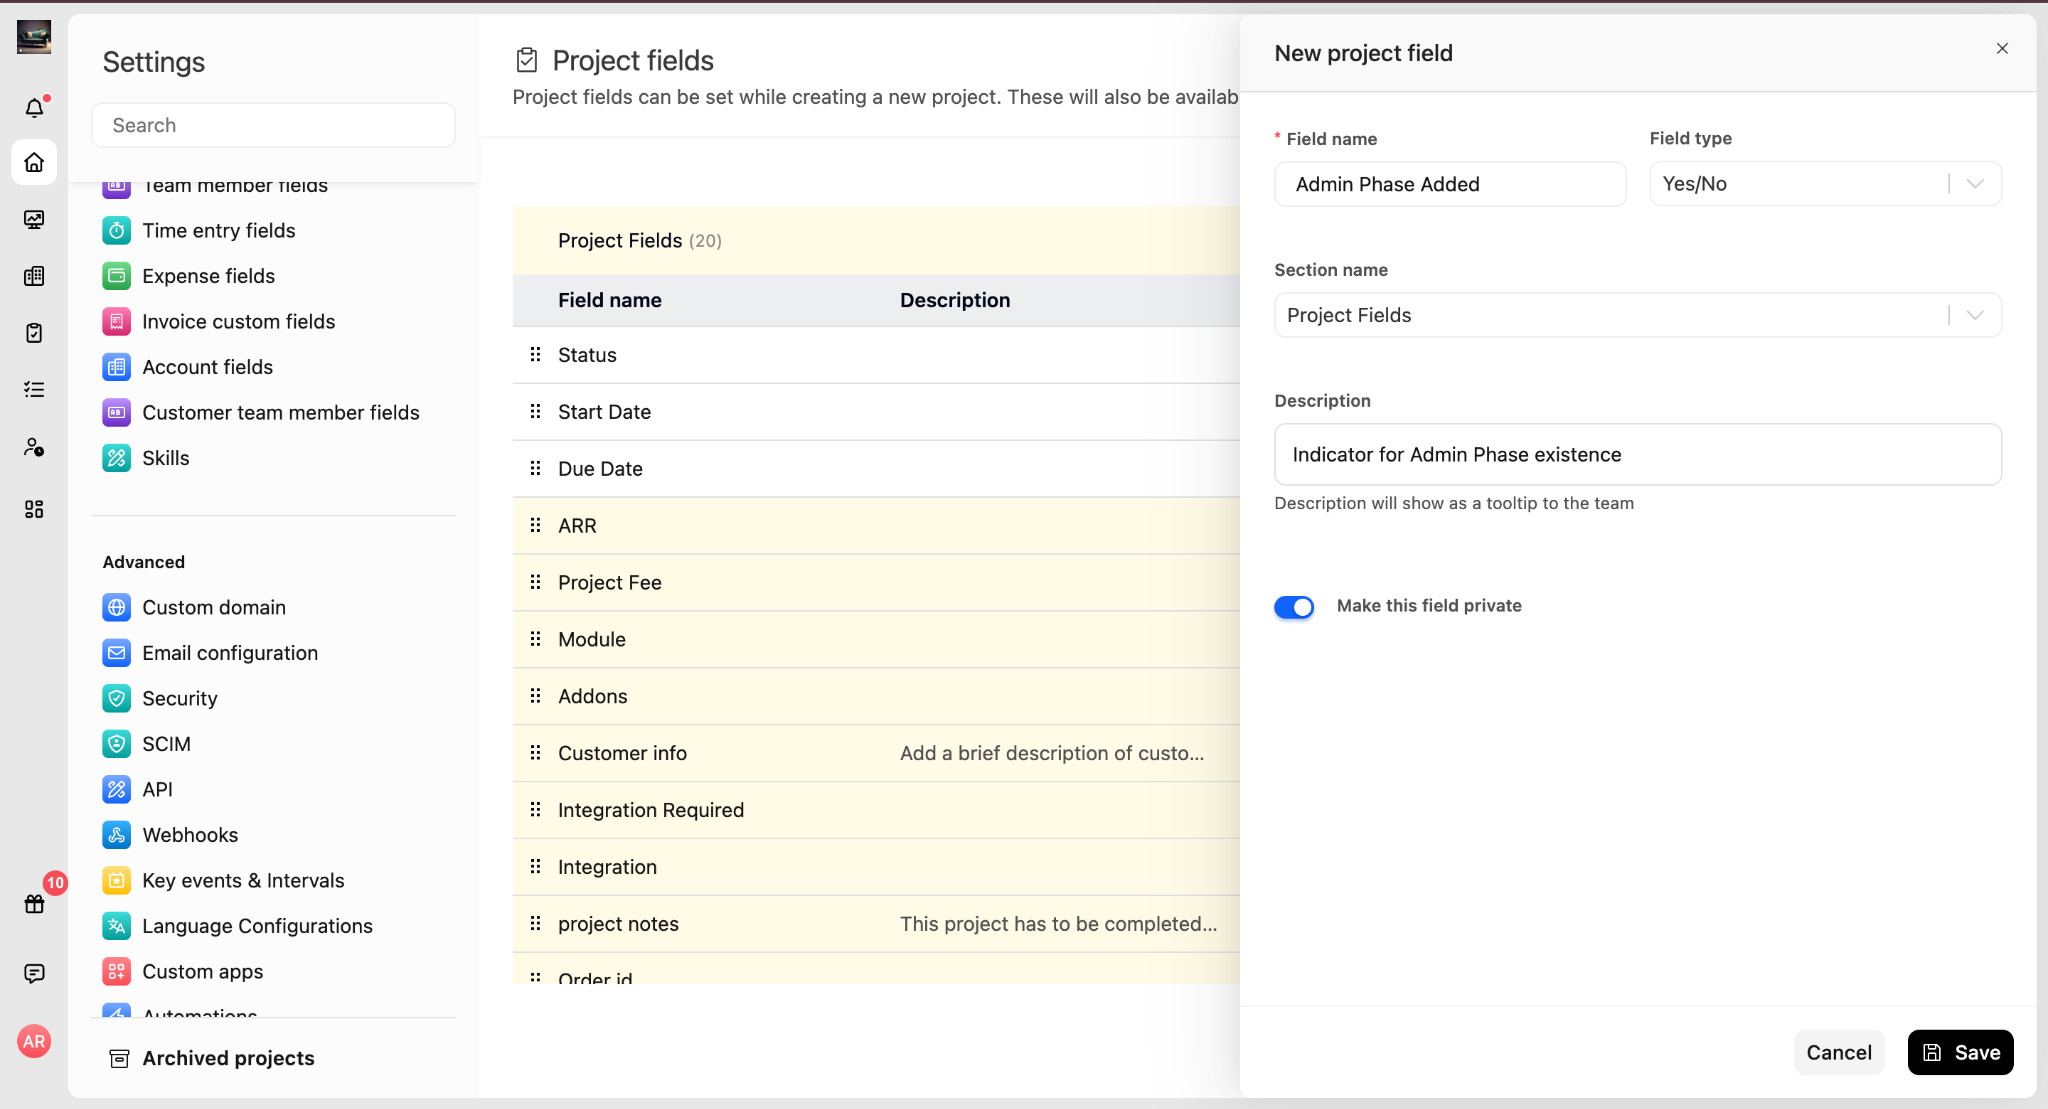Click the Security shield icon

(x=117, y=698)
